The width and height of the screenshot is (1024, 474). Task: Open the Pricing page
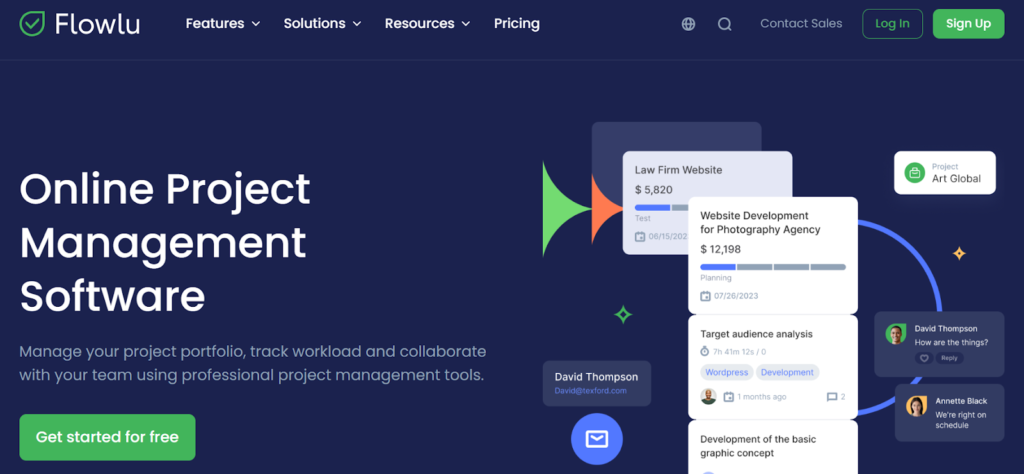pyautogui.click(x=516, y=24)
